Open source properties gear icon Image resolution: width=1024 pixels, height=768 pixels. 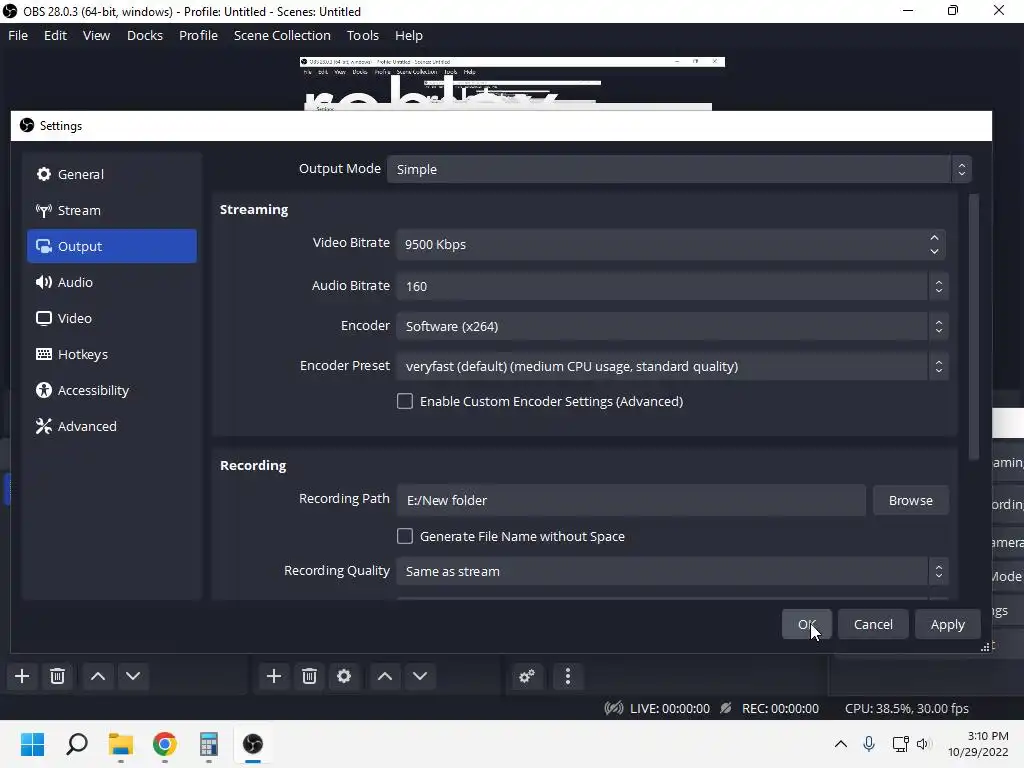point(344,676)
